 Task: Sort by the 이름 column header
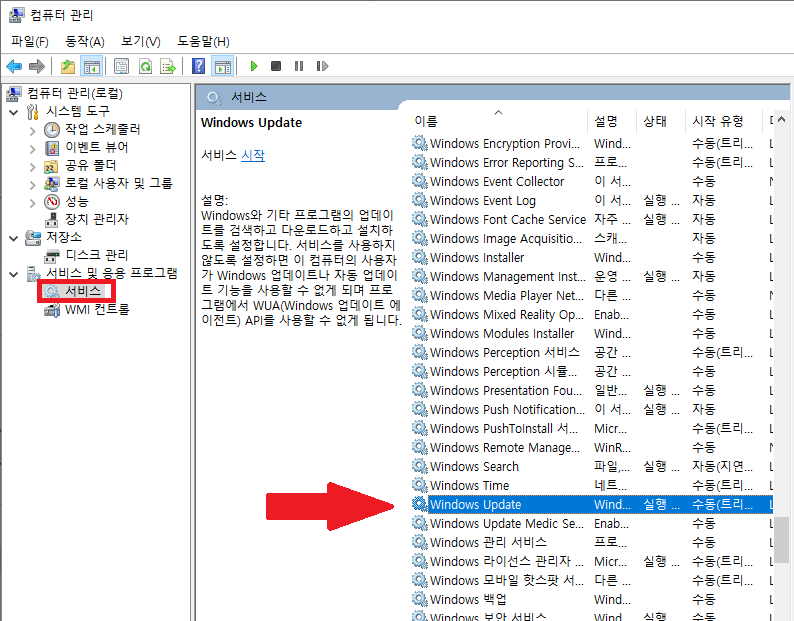pos(499,121)
